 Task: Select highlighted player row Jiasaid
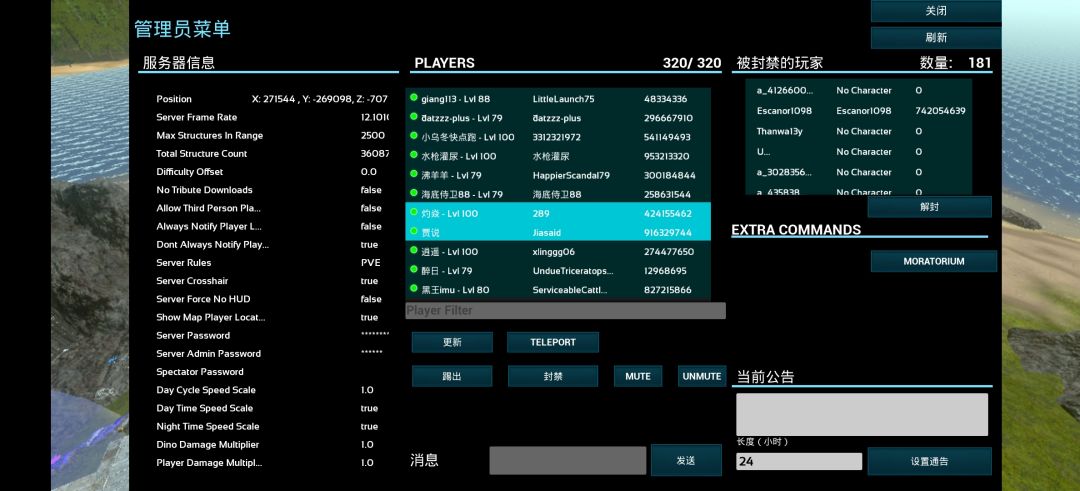click(x=558, y=232)
